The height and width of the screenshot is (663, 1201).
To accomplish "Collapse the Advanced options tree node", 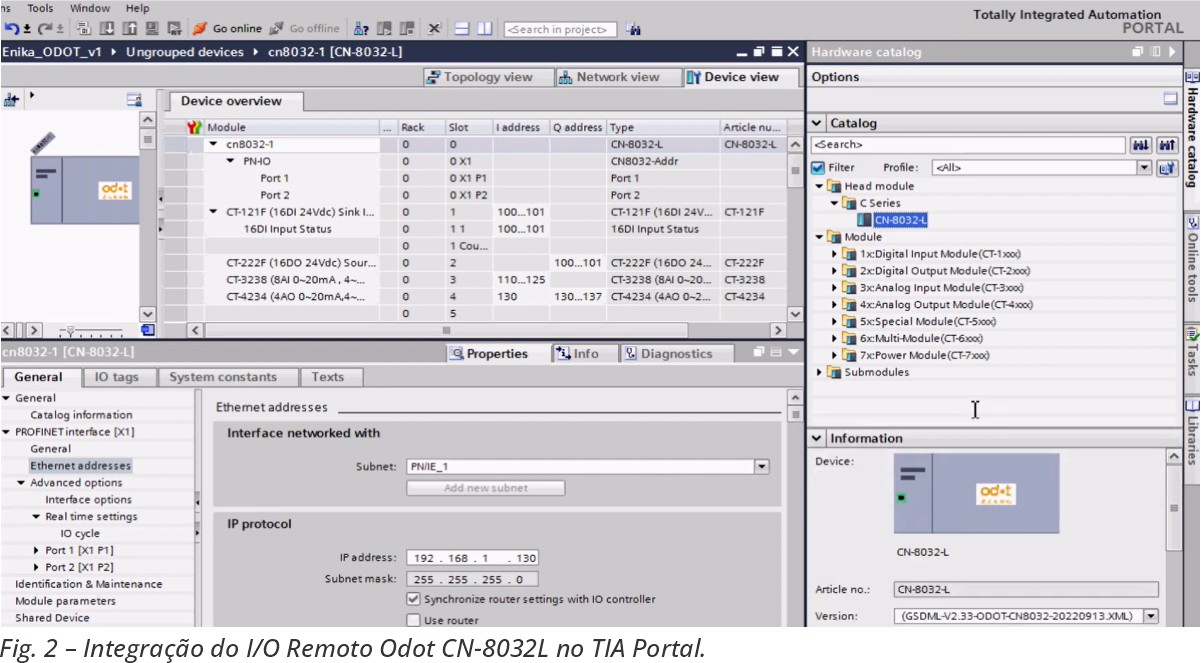I will pyautogui.click(x=21, y=483).
